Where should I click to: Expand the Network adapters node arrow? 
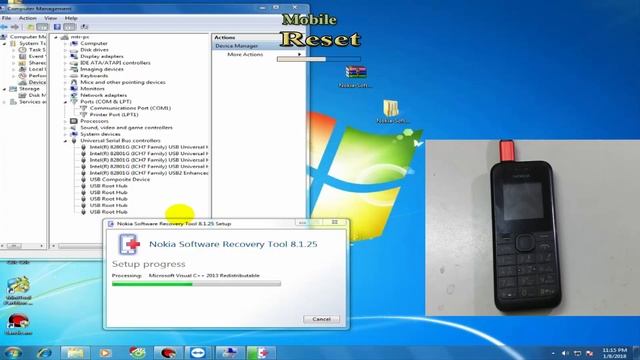[65, 95]
